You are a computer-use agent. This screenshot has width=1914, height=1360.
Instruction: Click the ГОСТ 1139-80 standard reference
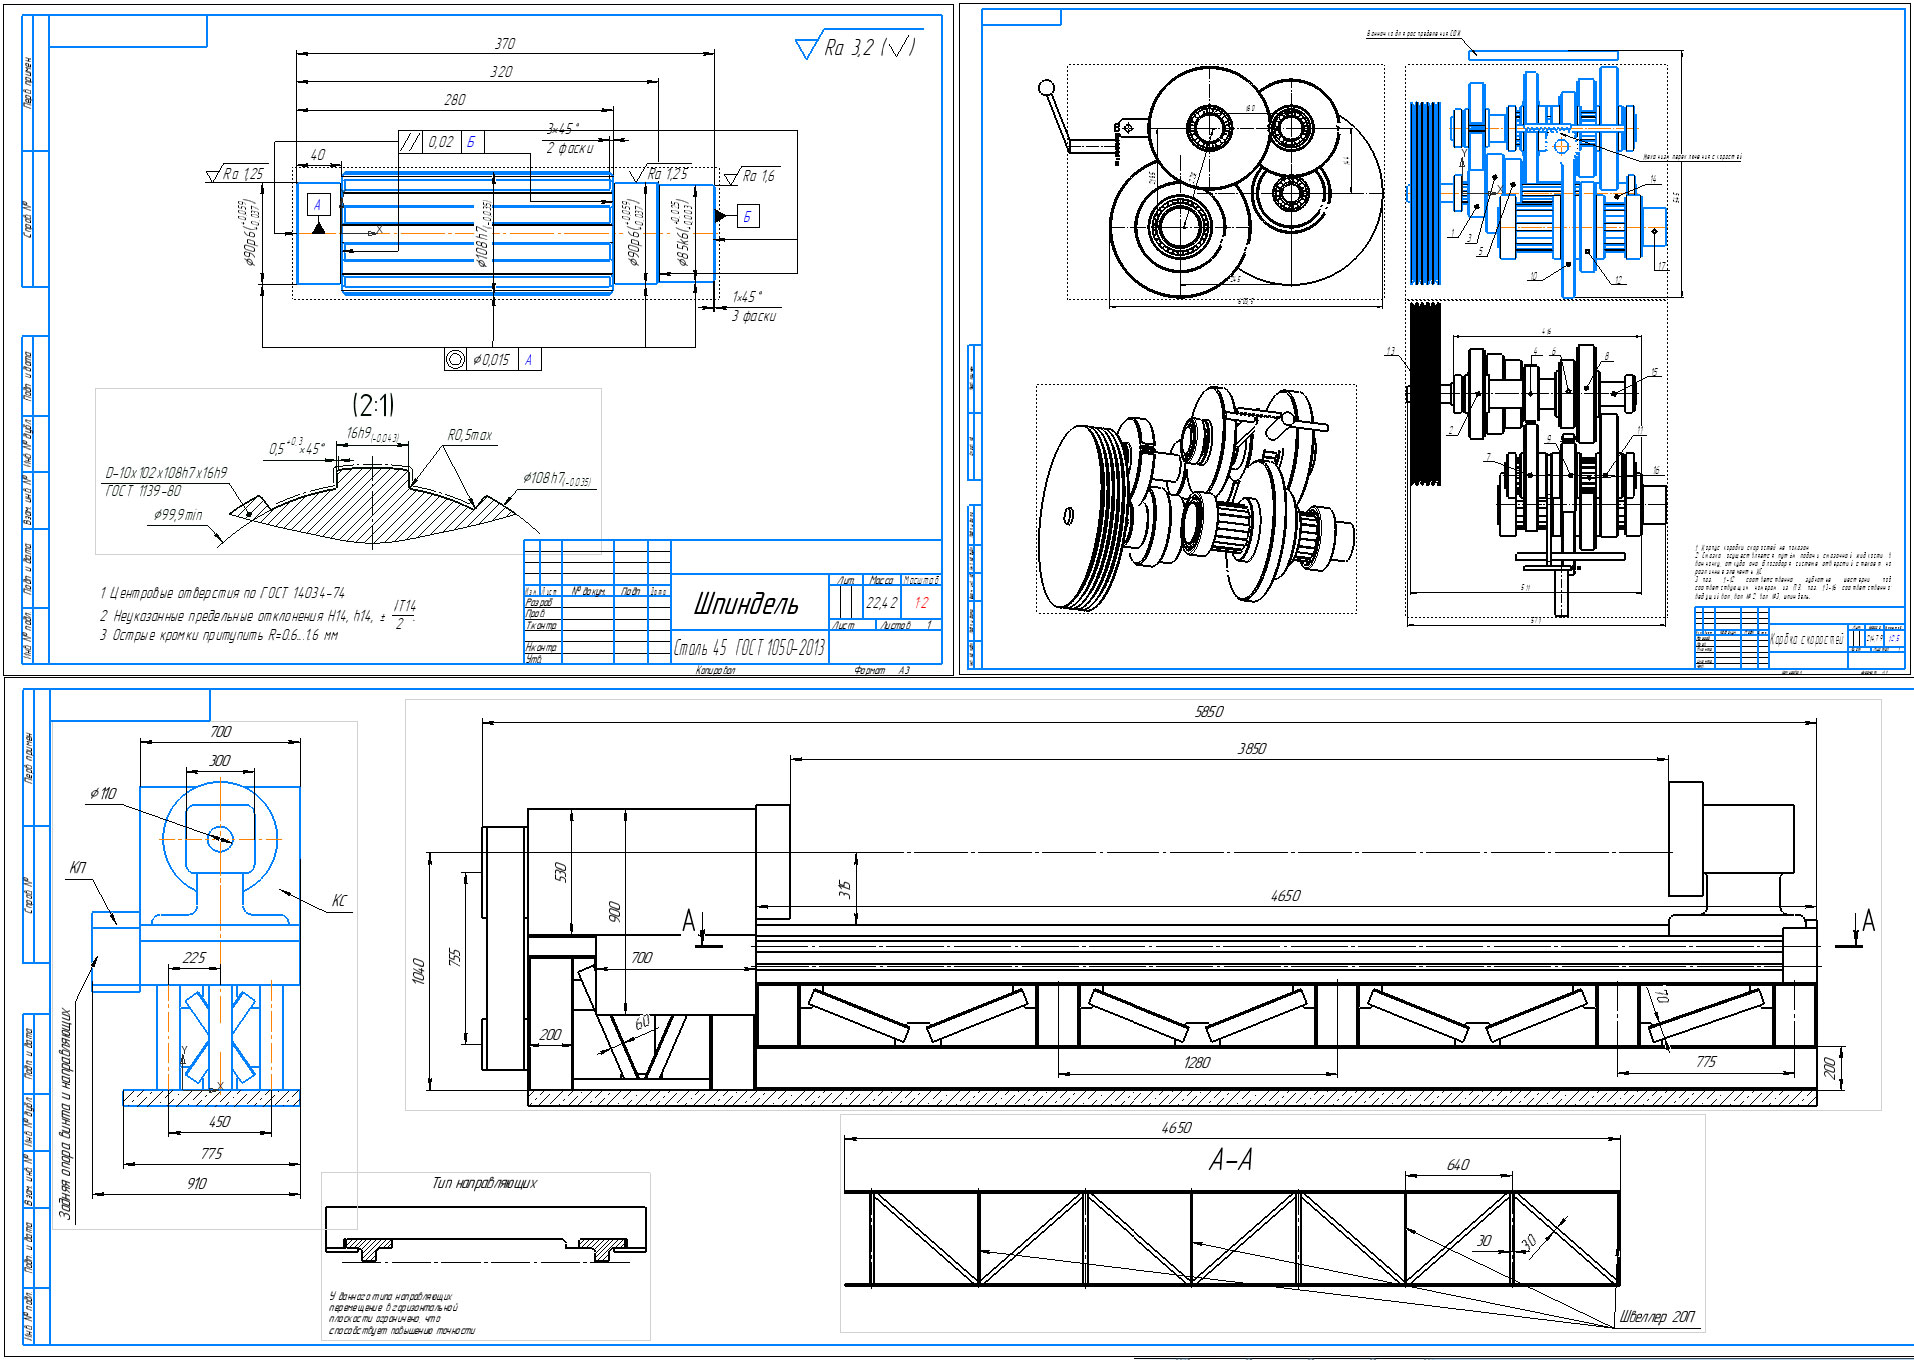(143, 491)
